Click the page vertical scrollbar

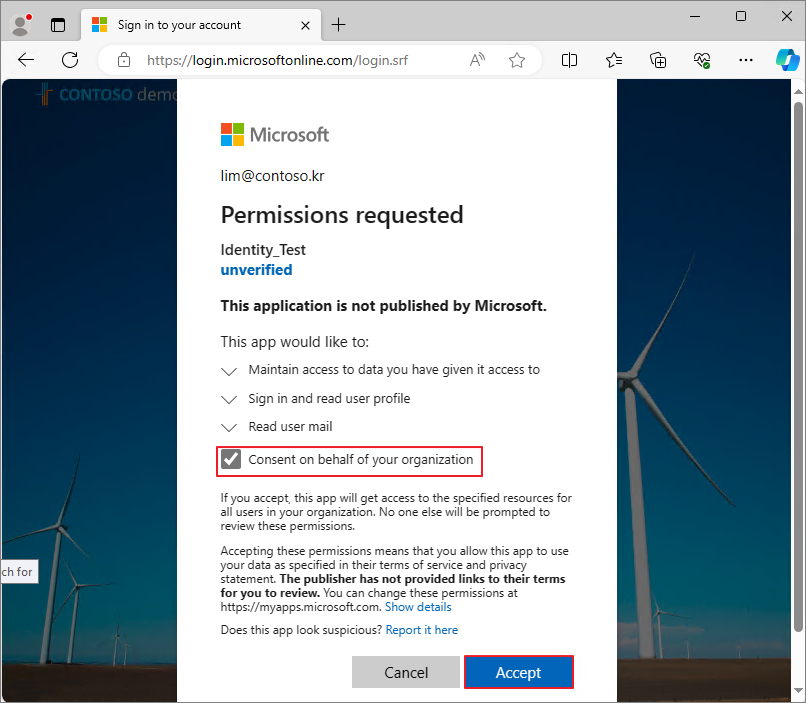tap(798, 366)
